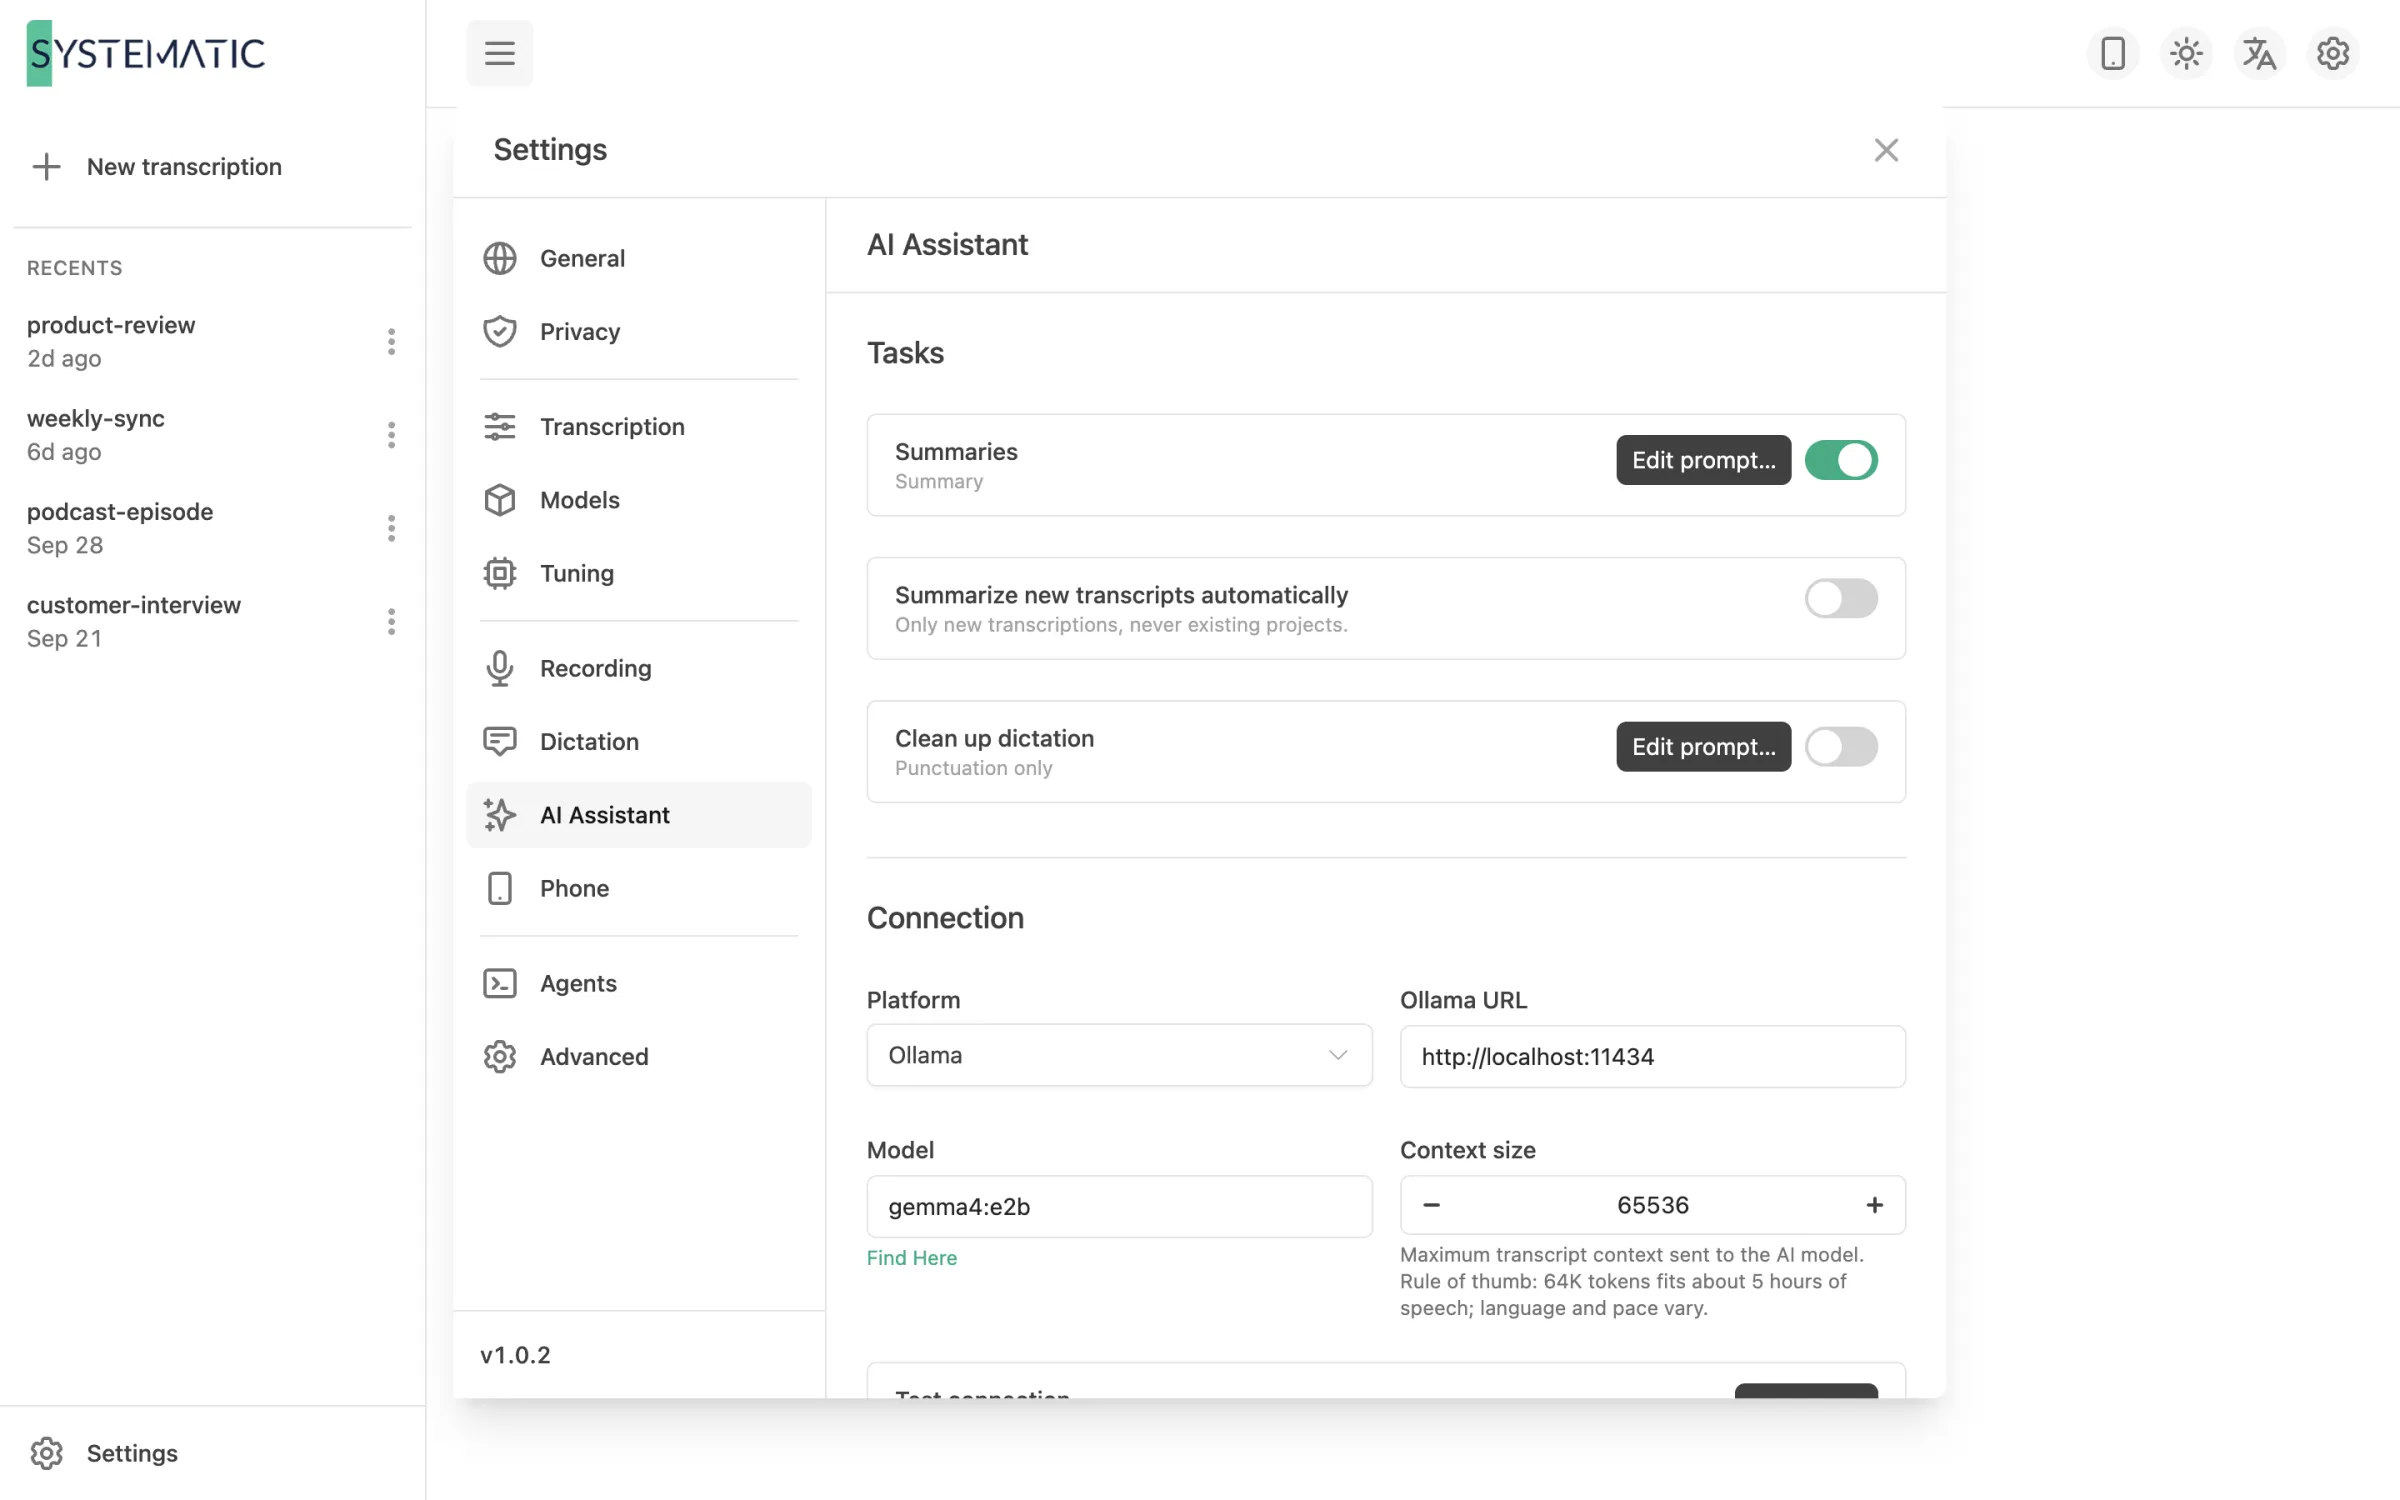The width and height of the screenshot is (2400, 1500).
Task: Enable Summarize new transcripts automatically
Action: pos(1841,598)
